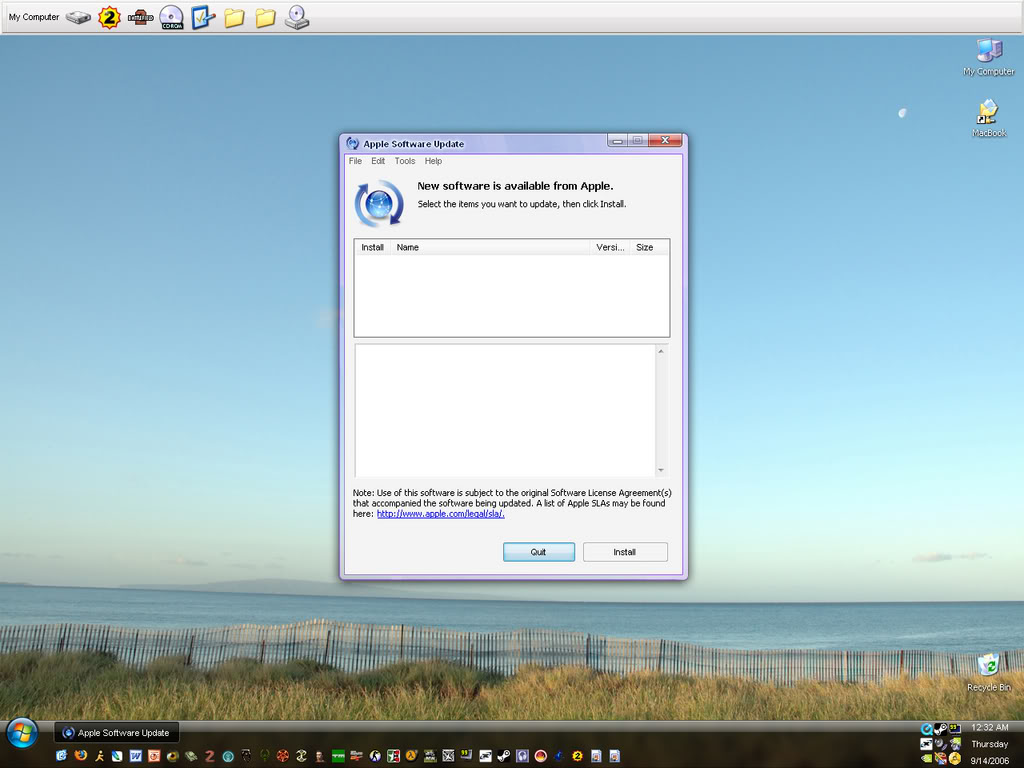Screen dimensions: 1024x768
Task: Close the Apple Software Update window
Action: 665,140
